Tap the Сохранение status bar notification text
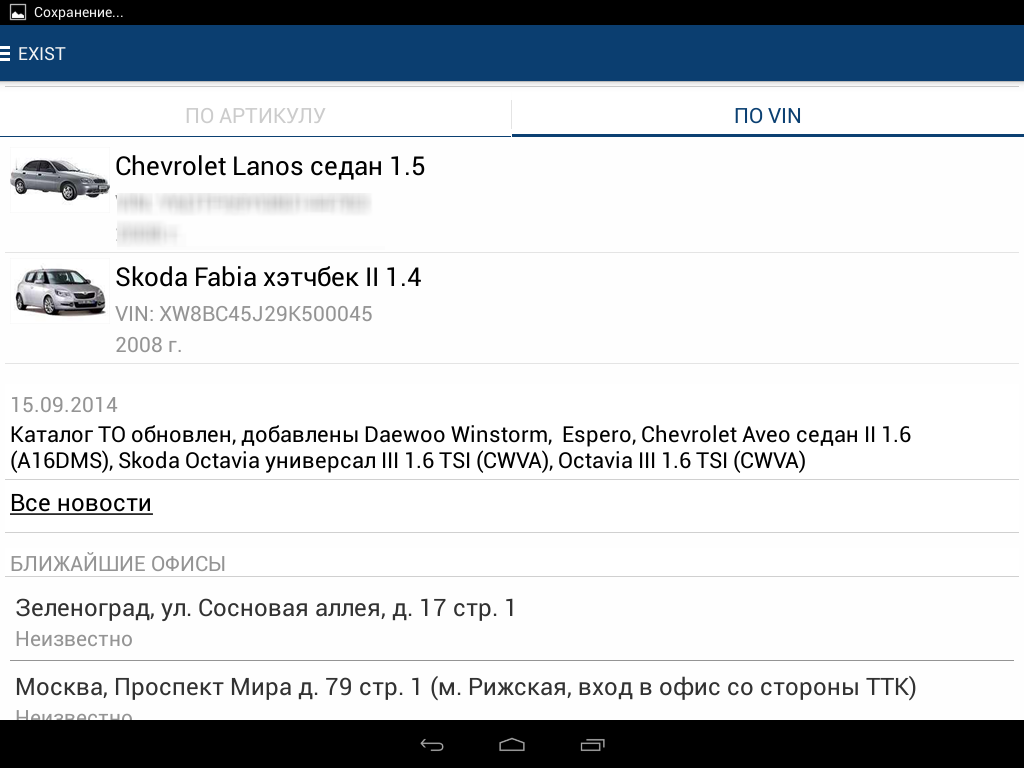 pos(79,13)
